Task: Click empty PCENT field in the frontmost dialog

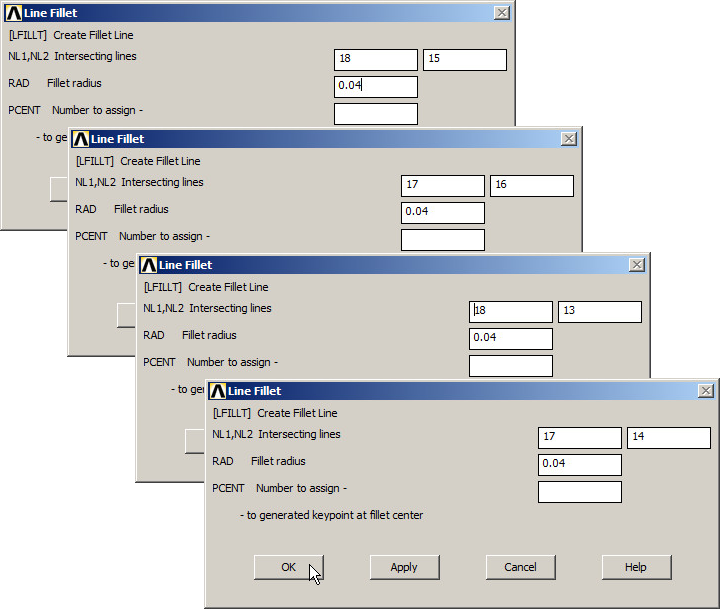Action: pyautogui.click(x=579, y=492)
